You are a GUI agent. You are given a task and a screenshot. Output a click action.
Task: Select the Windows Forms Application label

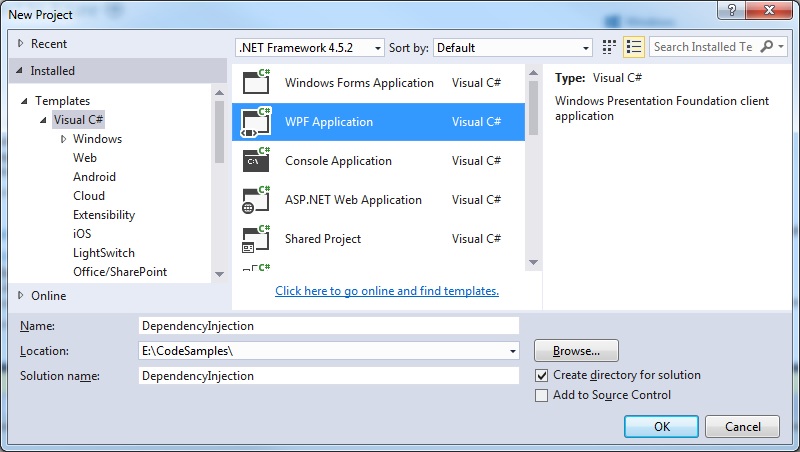[x=359, y=83]
